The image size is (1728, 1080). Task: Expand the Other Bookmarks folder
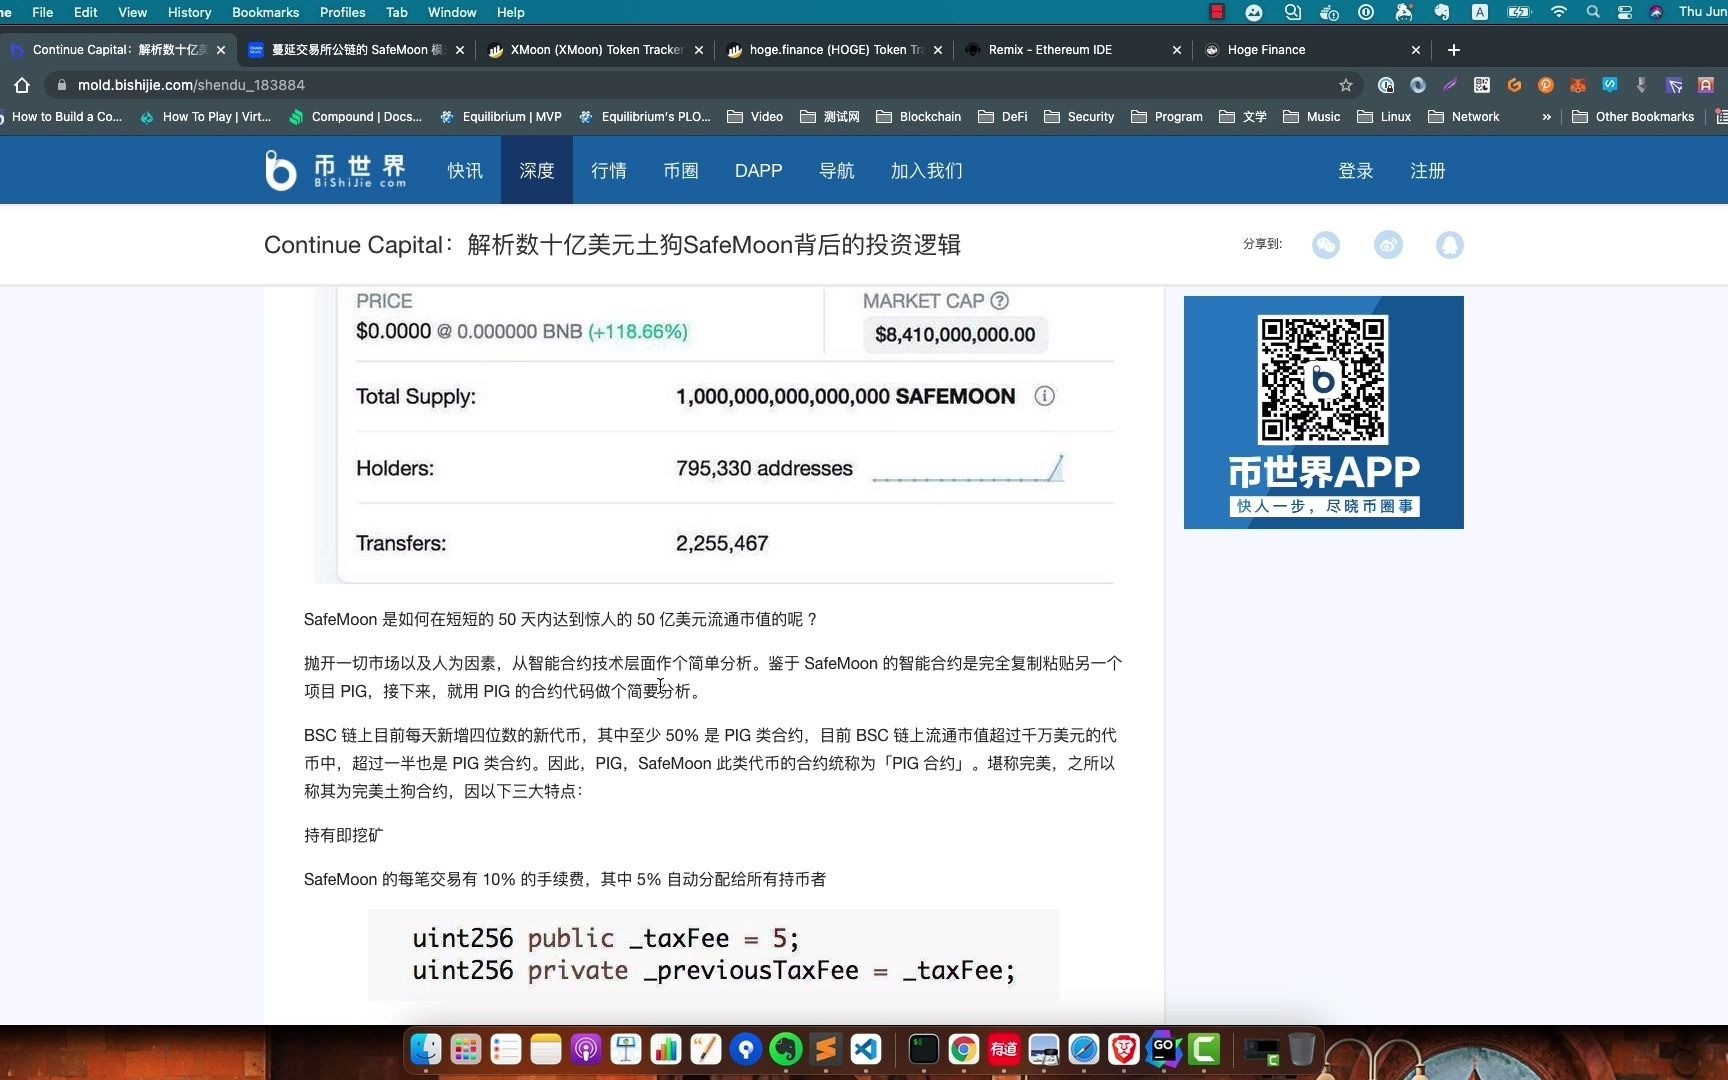1633,117
